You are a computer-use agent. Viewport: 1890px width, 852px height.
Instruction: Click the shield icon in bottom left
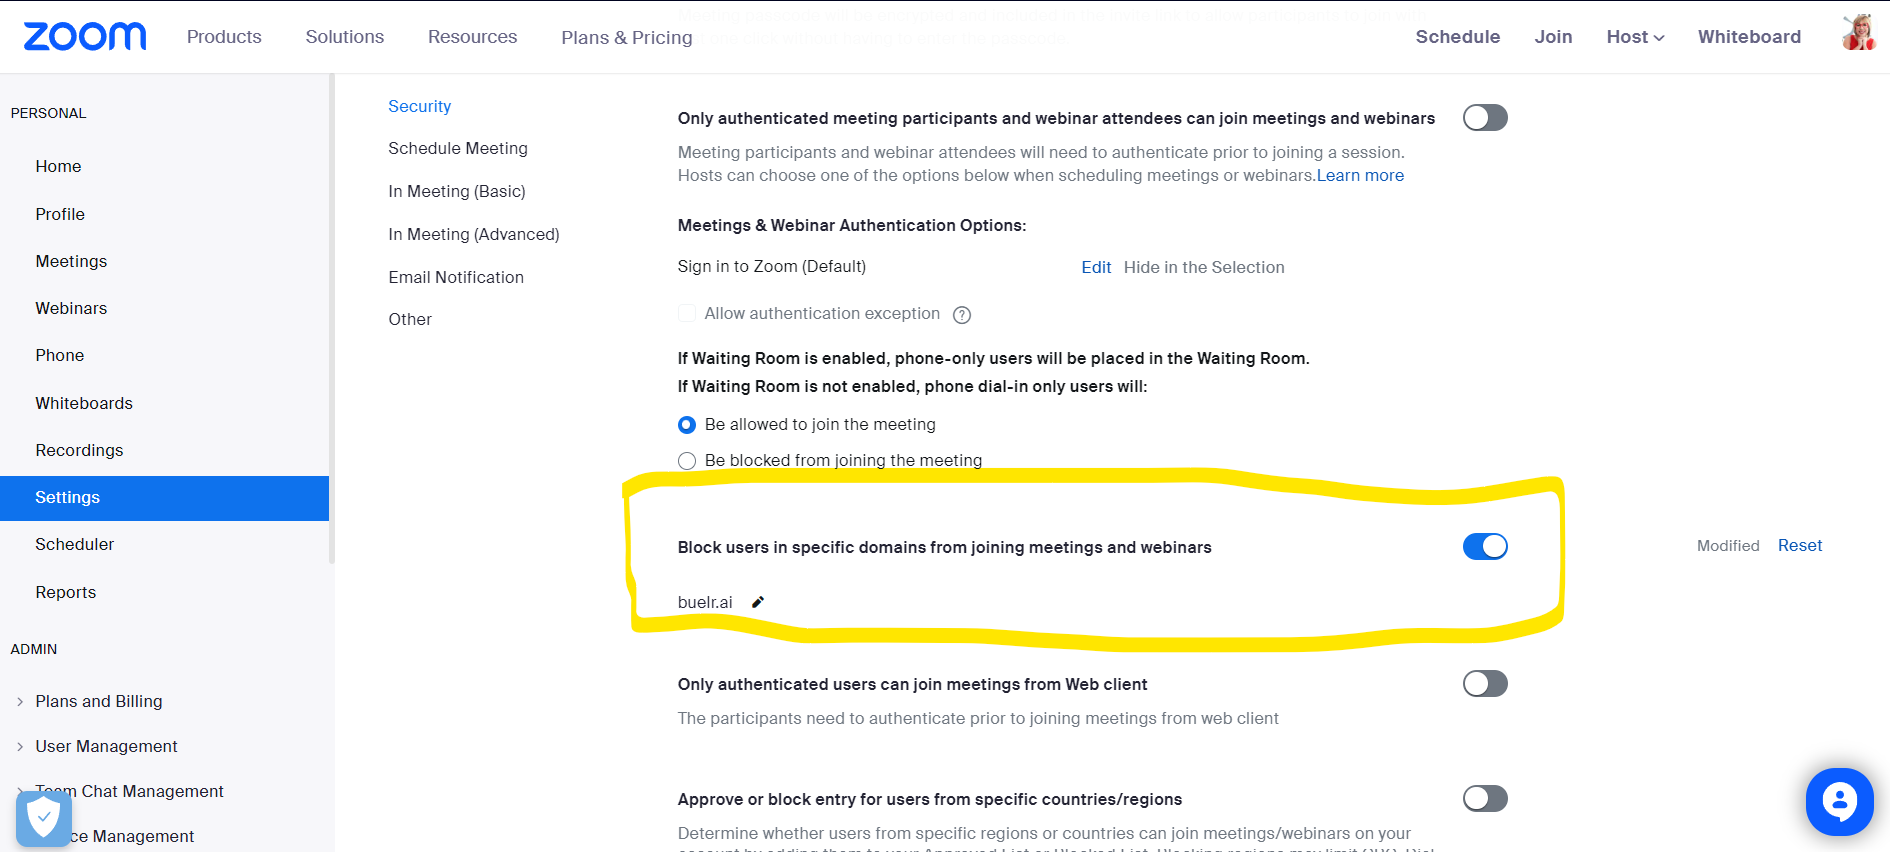click(x=44, y=816)
